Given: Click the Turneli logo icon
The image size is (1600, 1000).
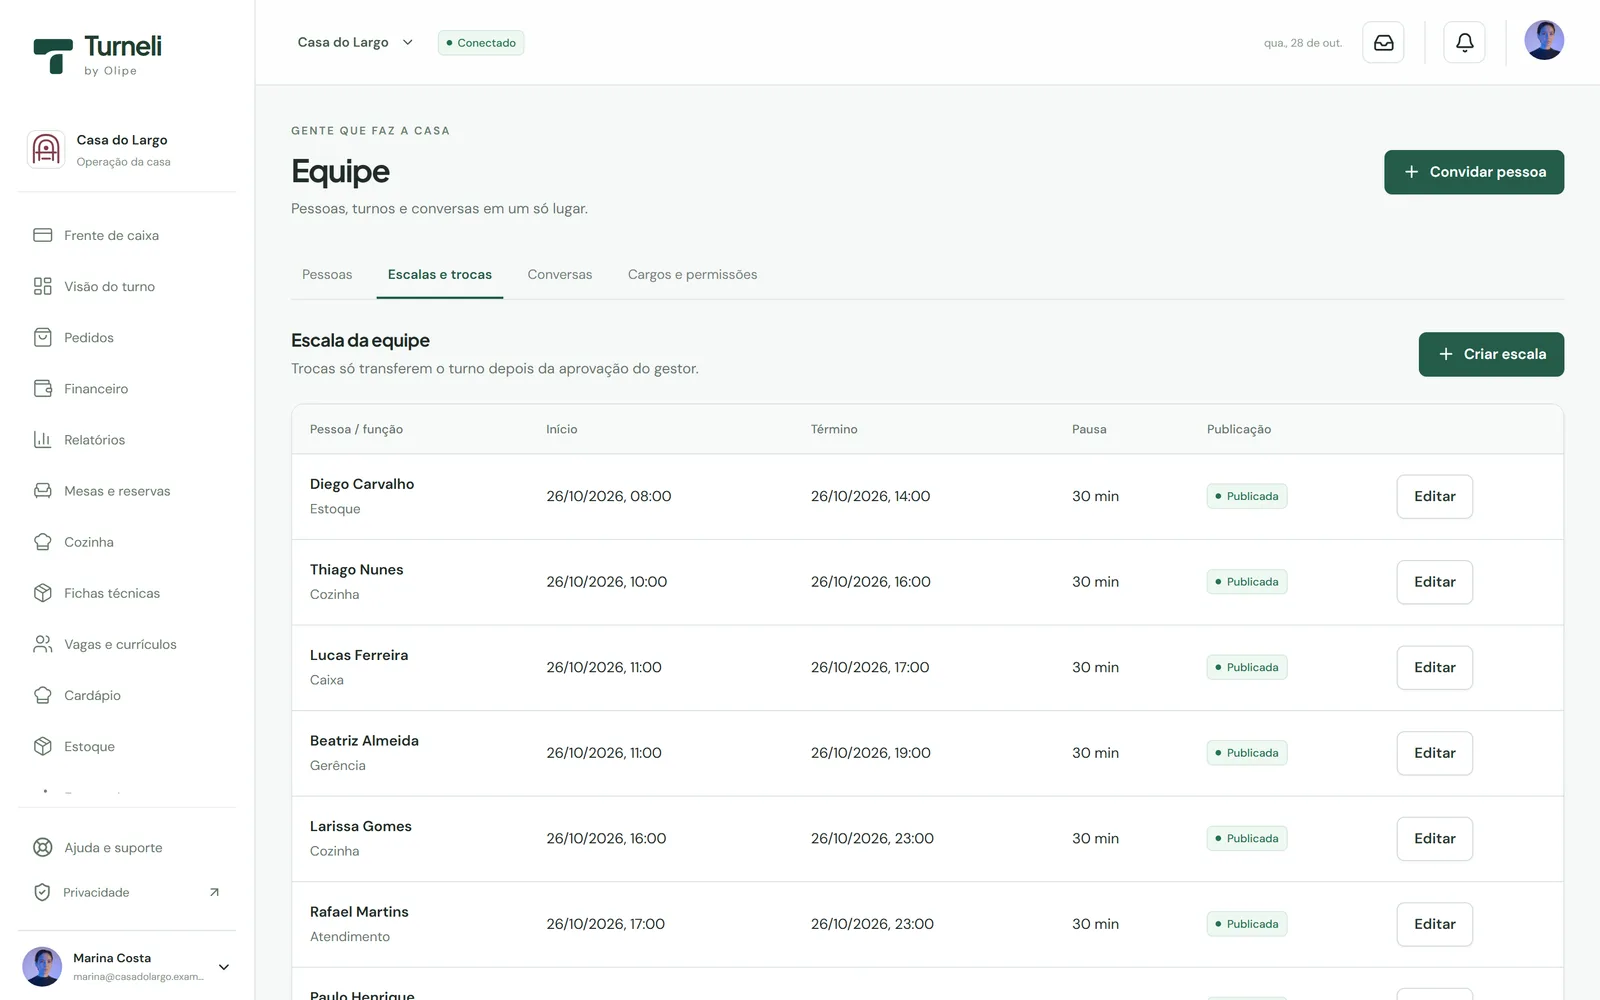Looking at the screenshot, I should [53, 56].
